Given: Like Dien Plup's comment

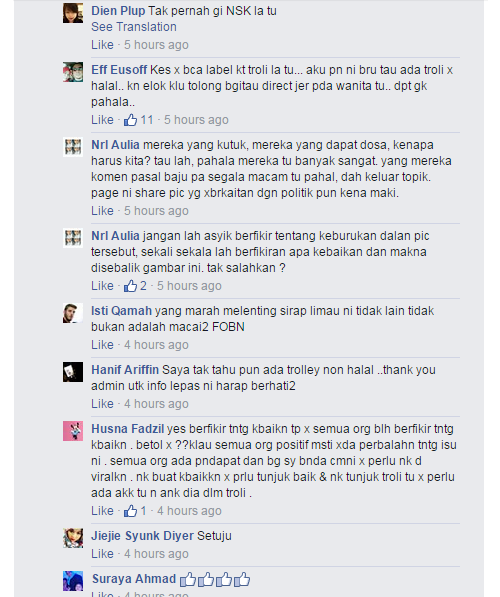Looking at the screenshot, I should pos(102,45).
